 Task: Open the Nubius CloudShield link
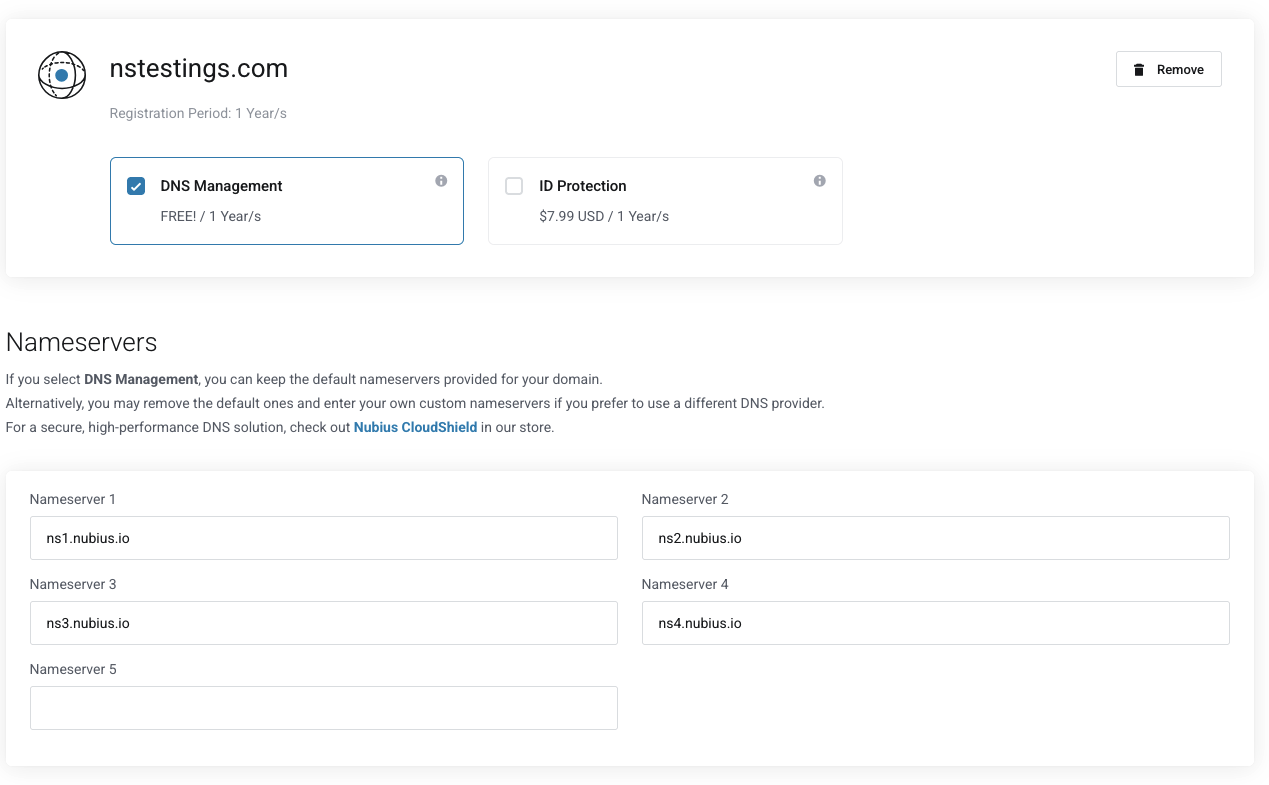[415, 427]
